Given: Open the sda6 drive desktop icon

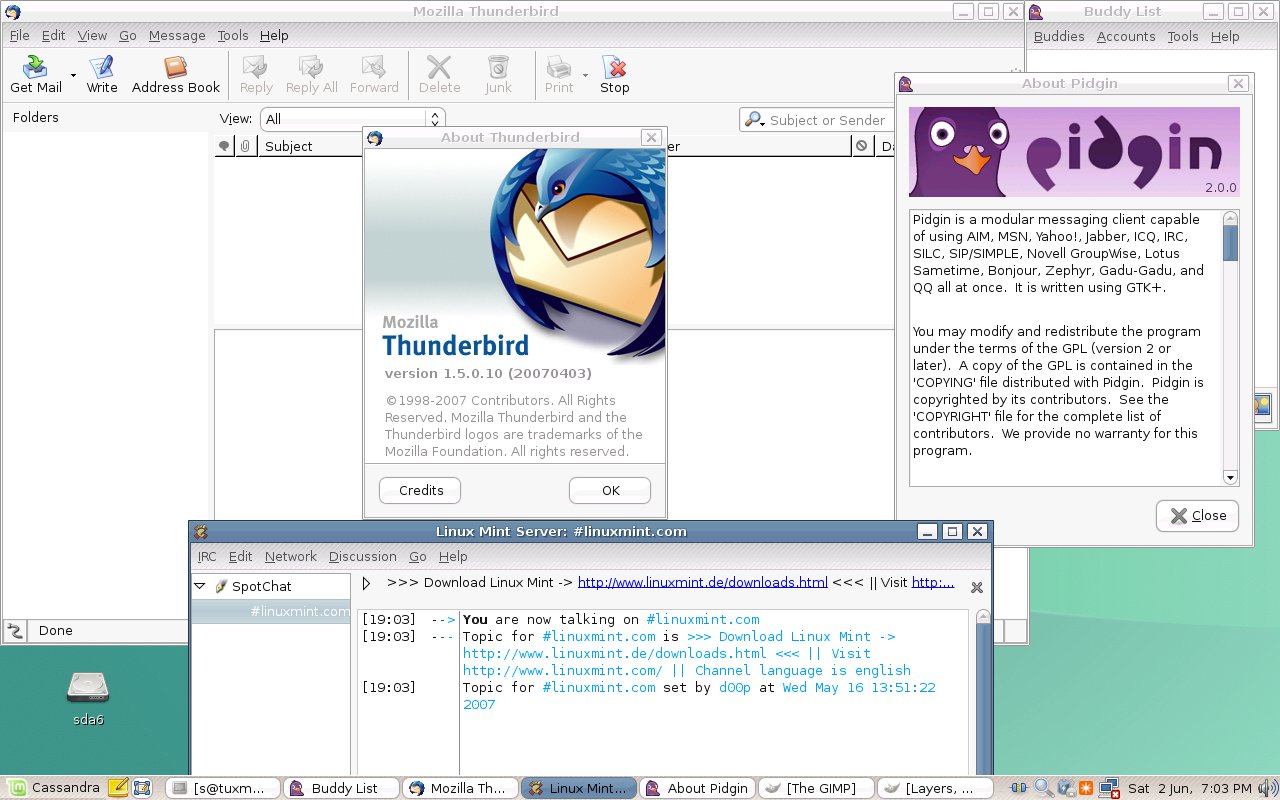Looking at the screenshot, I should click(x=88, y=695).
